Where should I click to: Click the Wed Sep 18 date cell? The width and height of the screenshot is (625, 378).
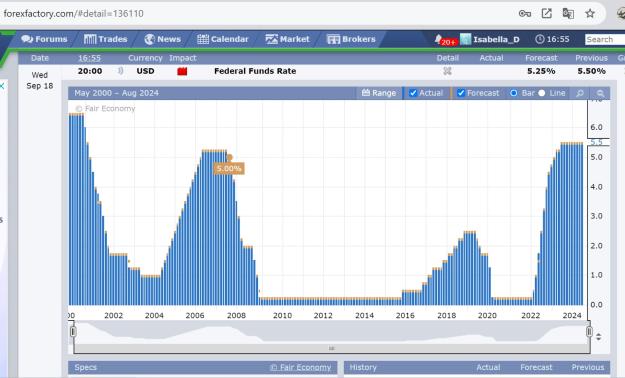40,80
